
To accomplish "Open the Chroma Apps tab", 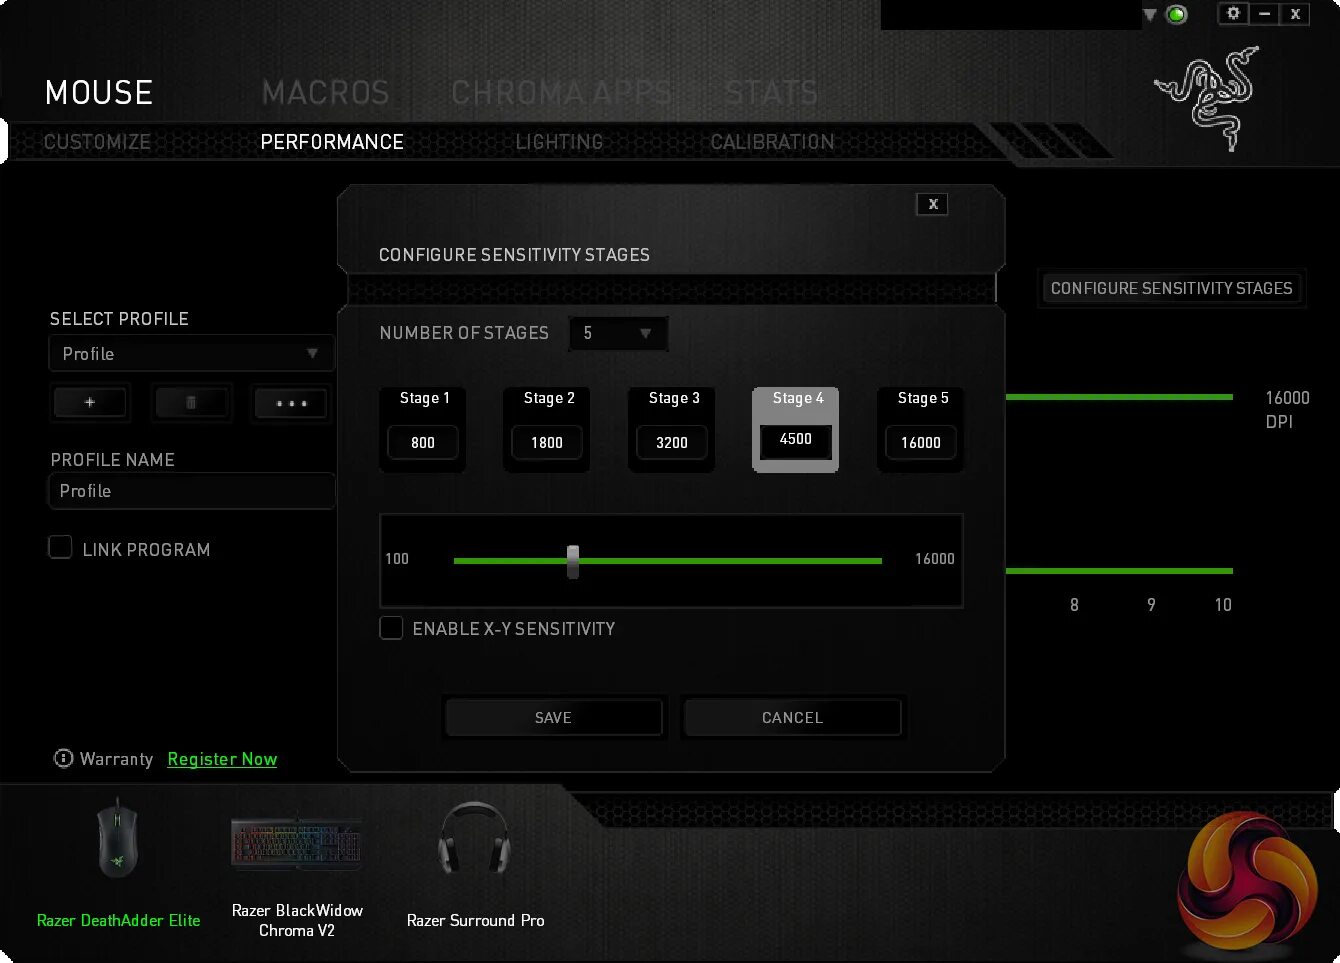I will 562,93.
